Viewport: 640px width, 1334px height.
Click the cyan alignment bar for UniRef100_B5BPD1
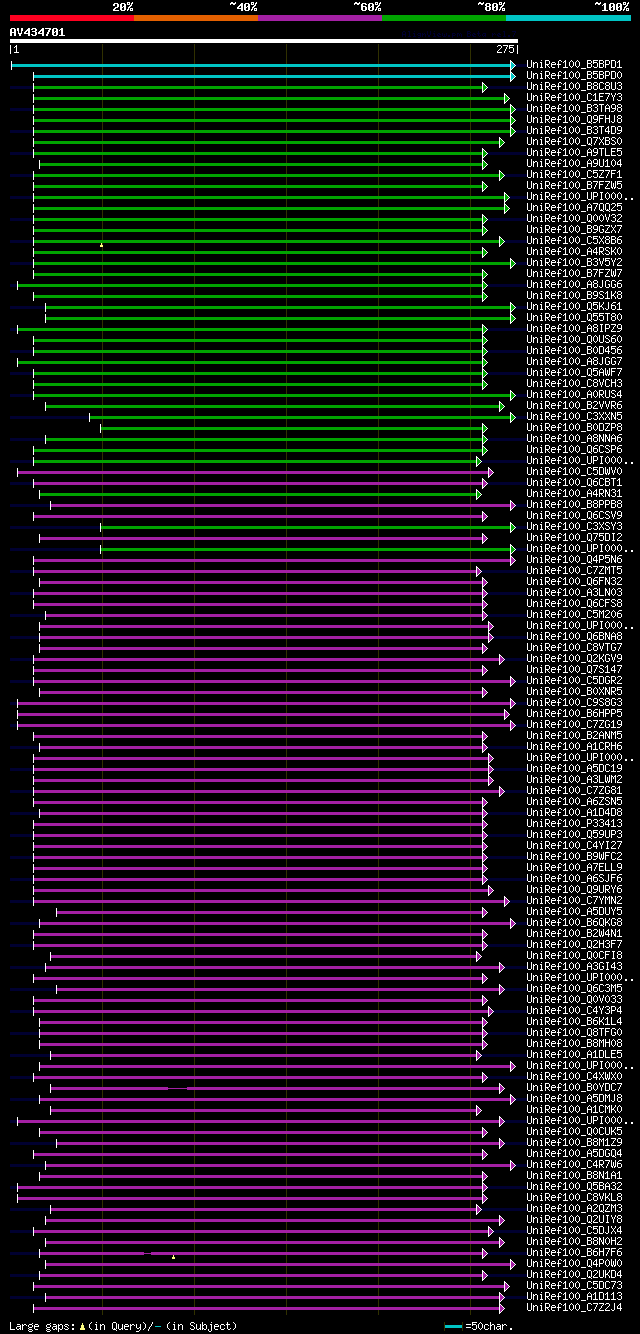263,65
